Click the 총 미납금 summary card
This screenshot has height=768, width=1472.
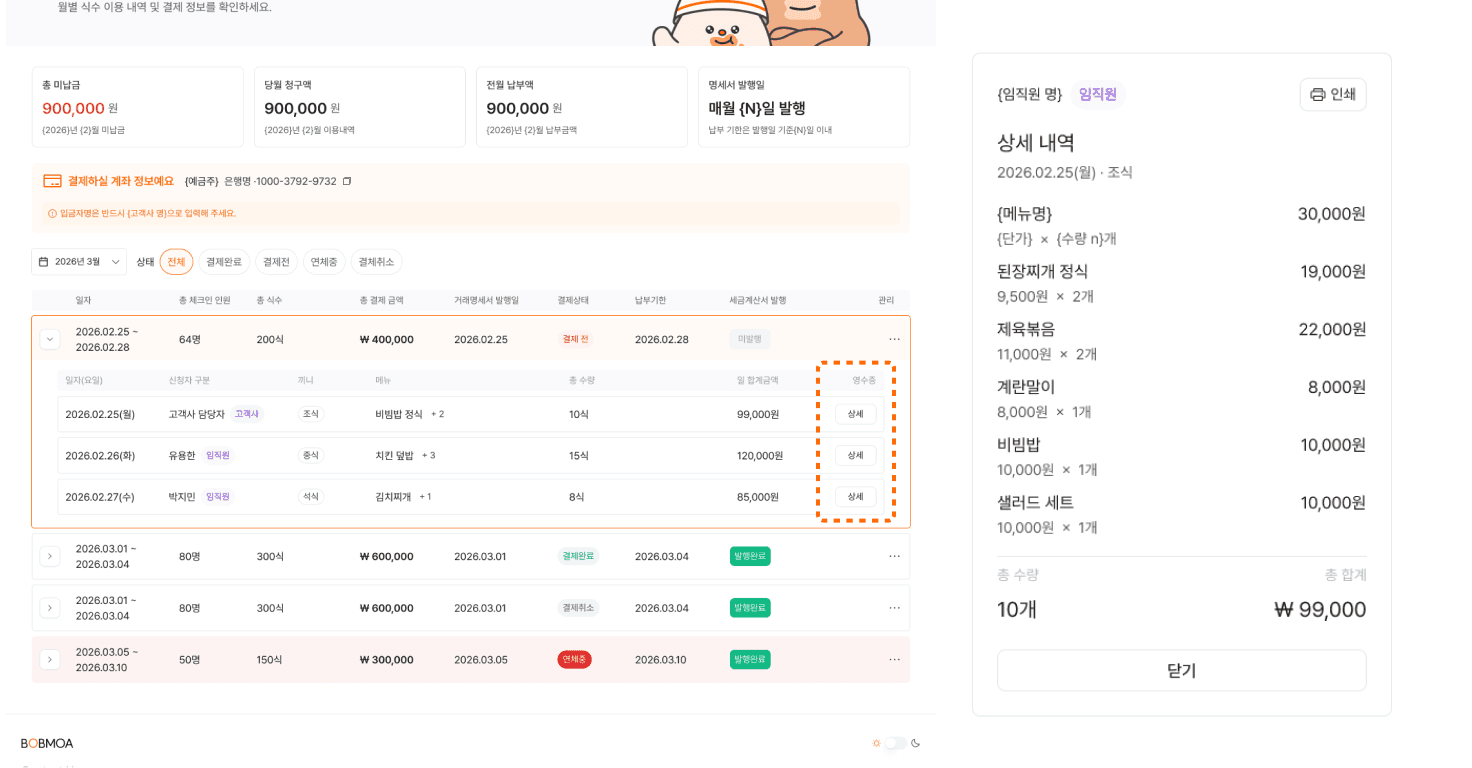[x=138, y=107]
